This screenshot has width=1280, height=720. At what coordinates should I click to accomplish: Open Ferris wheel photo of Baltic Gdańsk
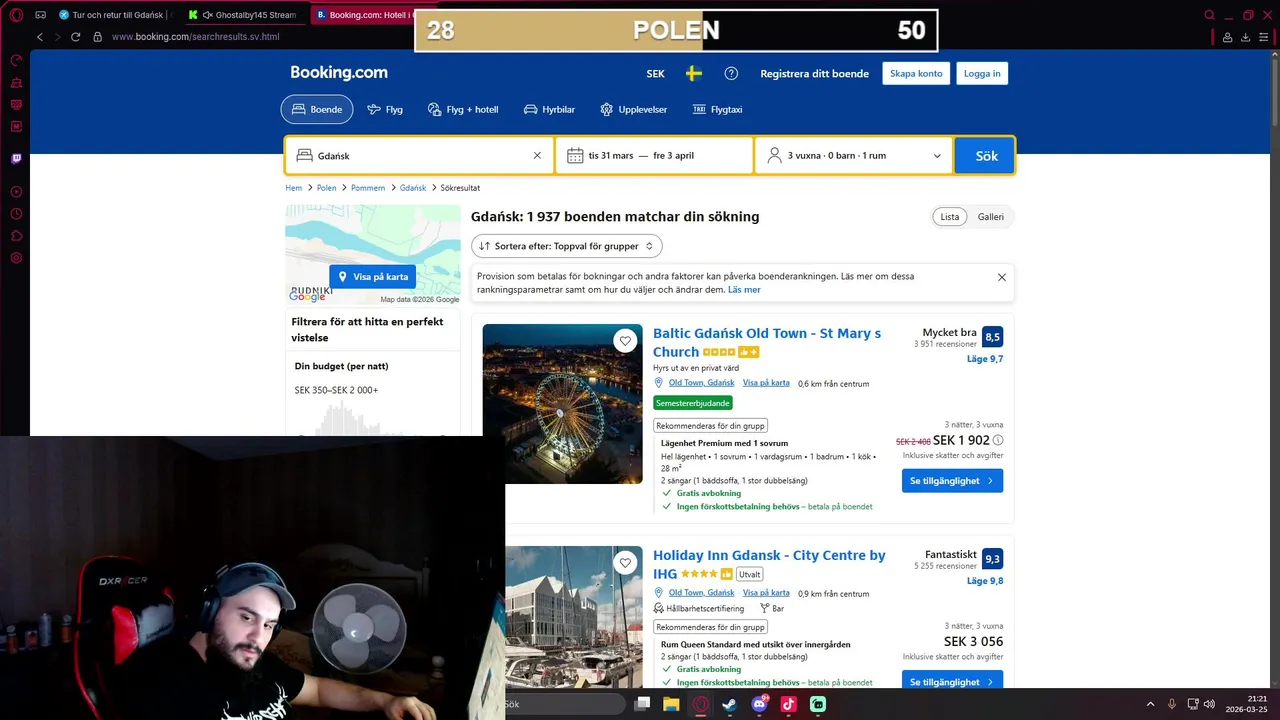click(562, 404)
